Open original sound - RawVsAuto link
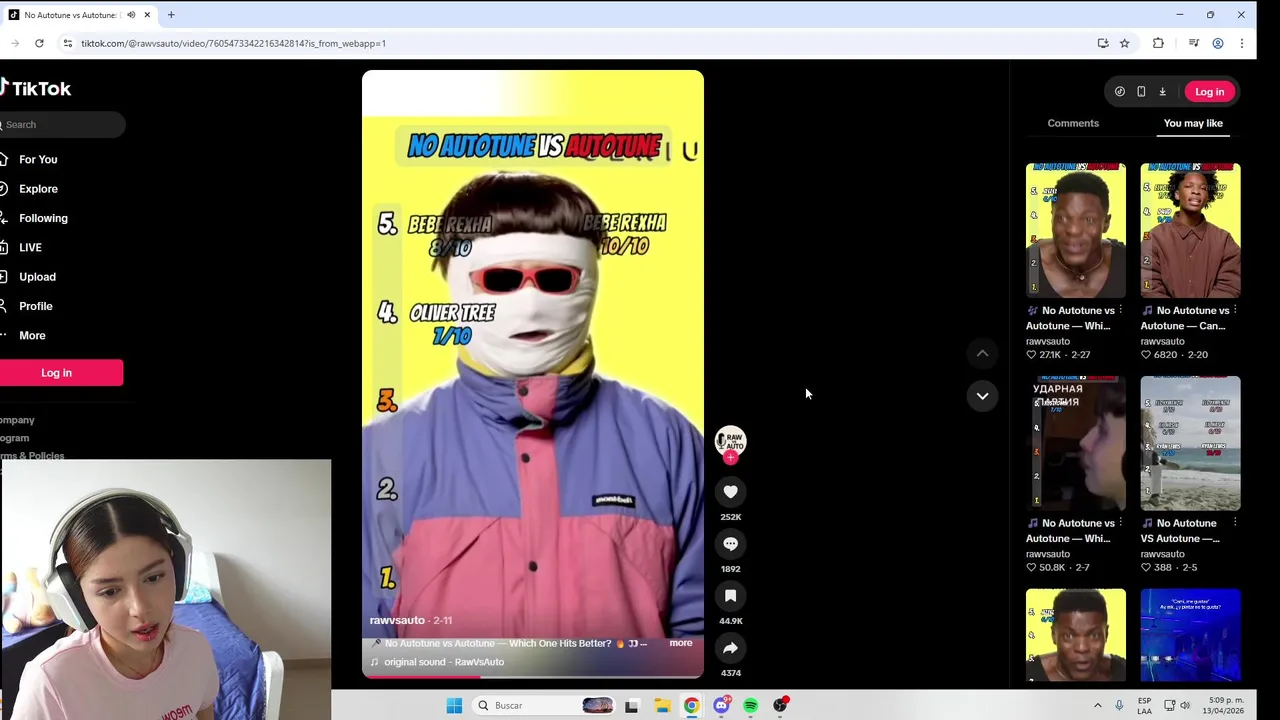Screen dimensions: 1280x720 tap(444, 662)
